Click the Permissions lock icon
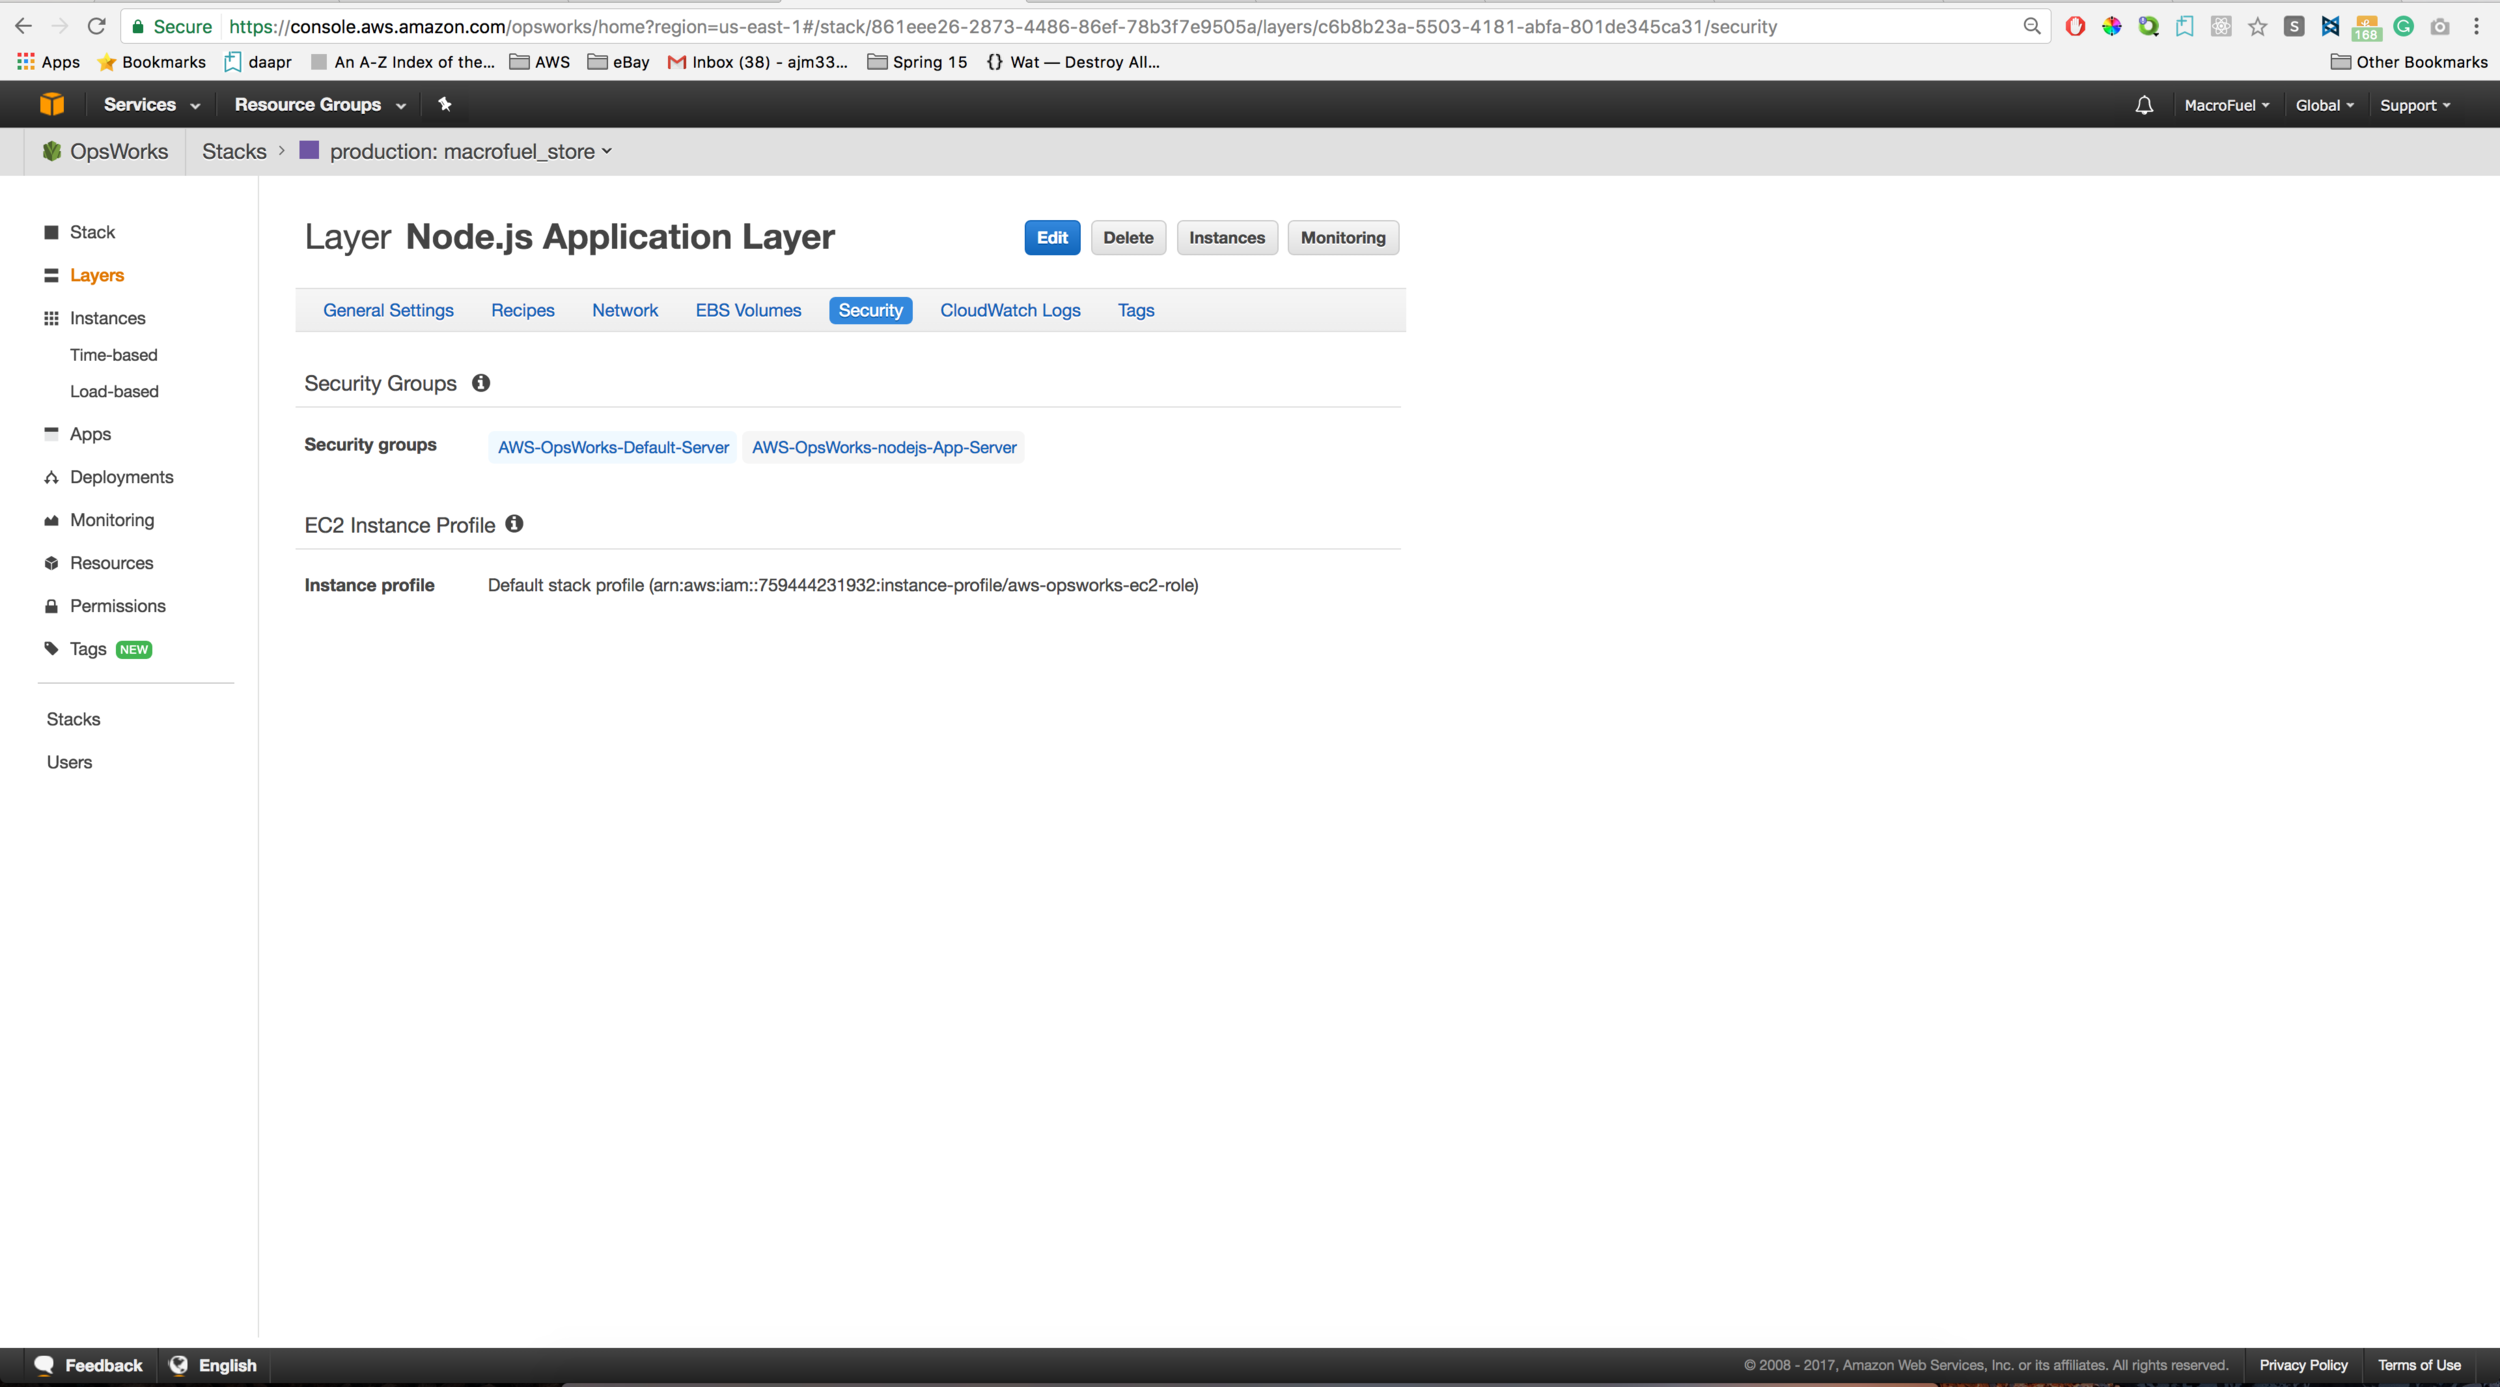Viewport: 2500px width, 1387px height. (x=52, y=606)
